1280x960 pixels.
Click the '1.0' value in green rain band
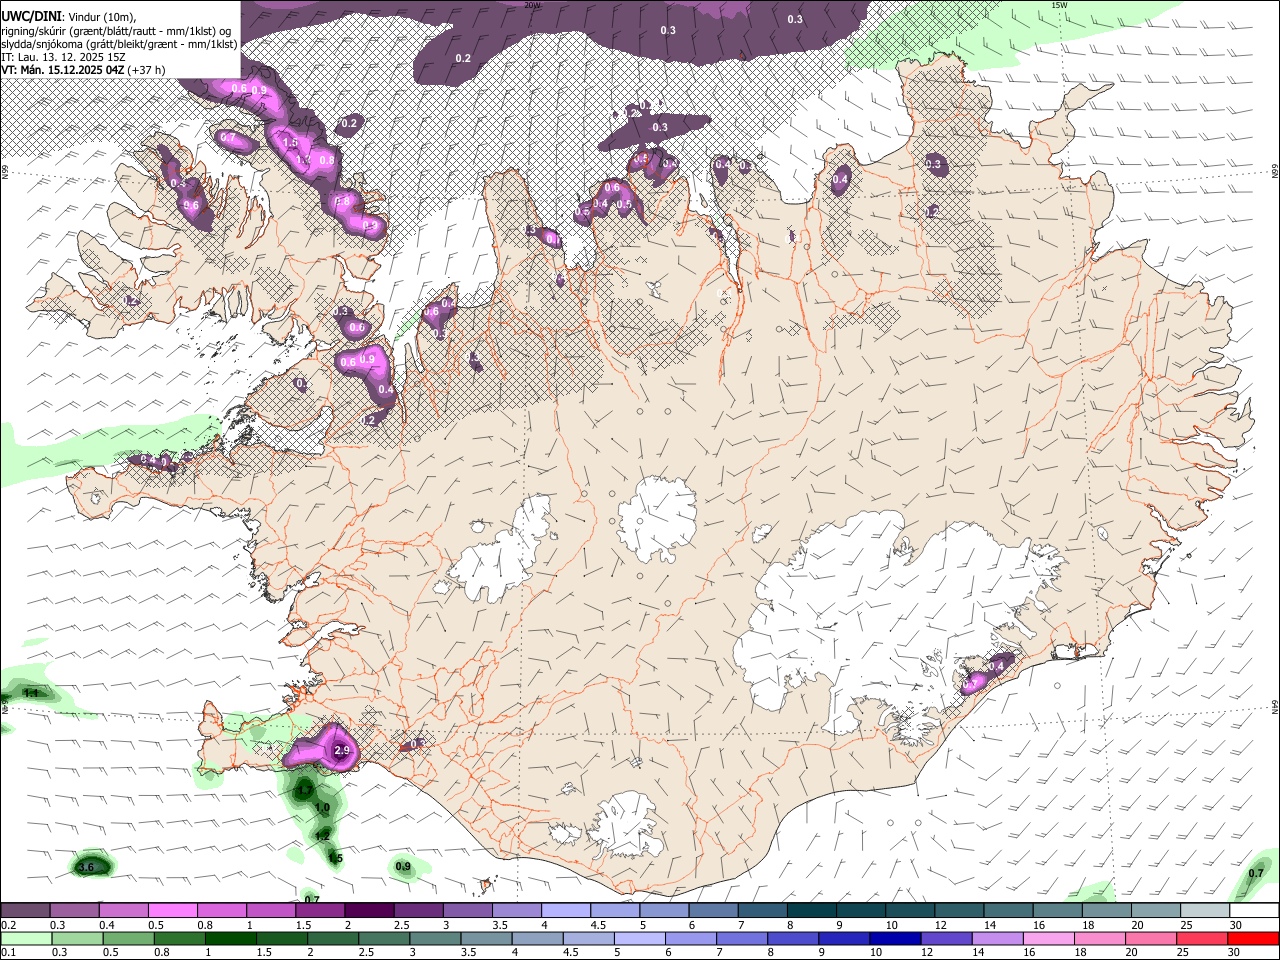pos(322,807)
